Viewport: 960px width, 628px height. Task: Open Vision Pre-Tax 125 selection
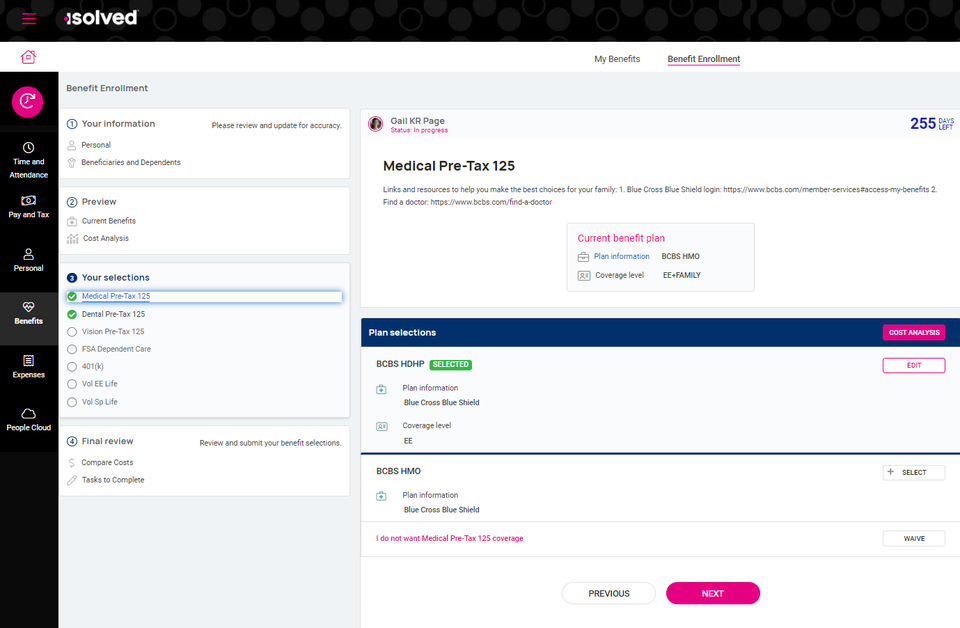[x=113, y=332]
